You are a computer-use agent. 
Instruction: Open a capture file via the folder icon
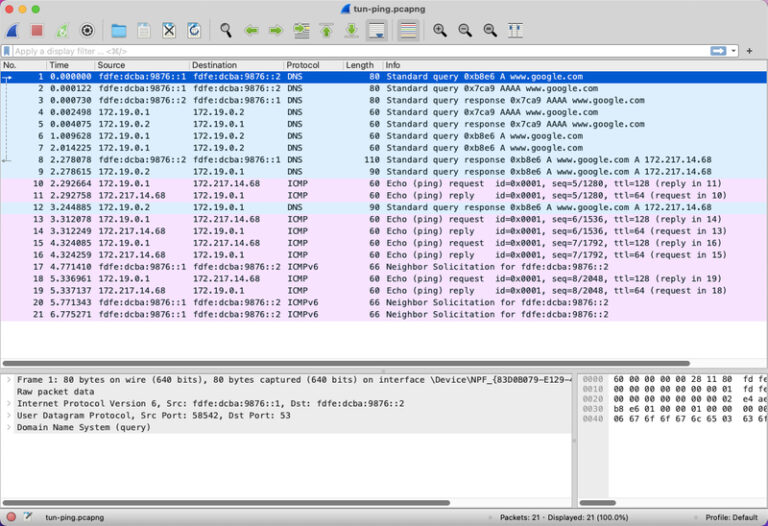(x=119, y=31)
